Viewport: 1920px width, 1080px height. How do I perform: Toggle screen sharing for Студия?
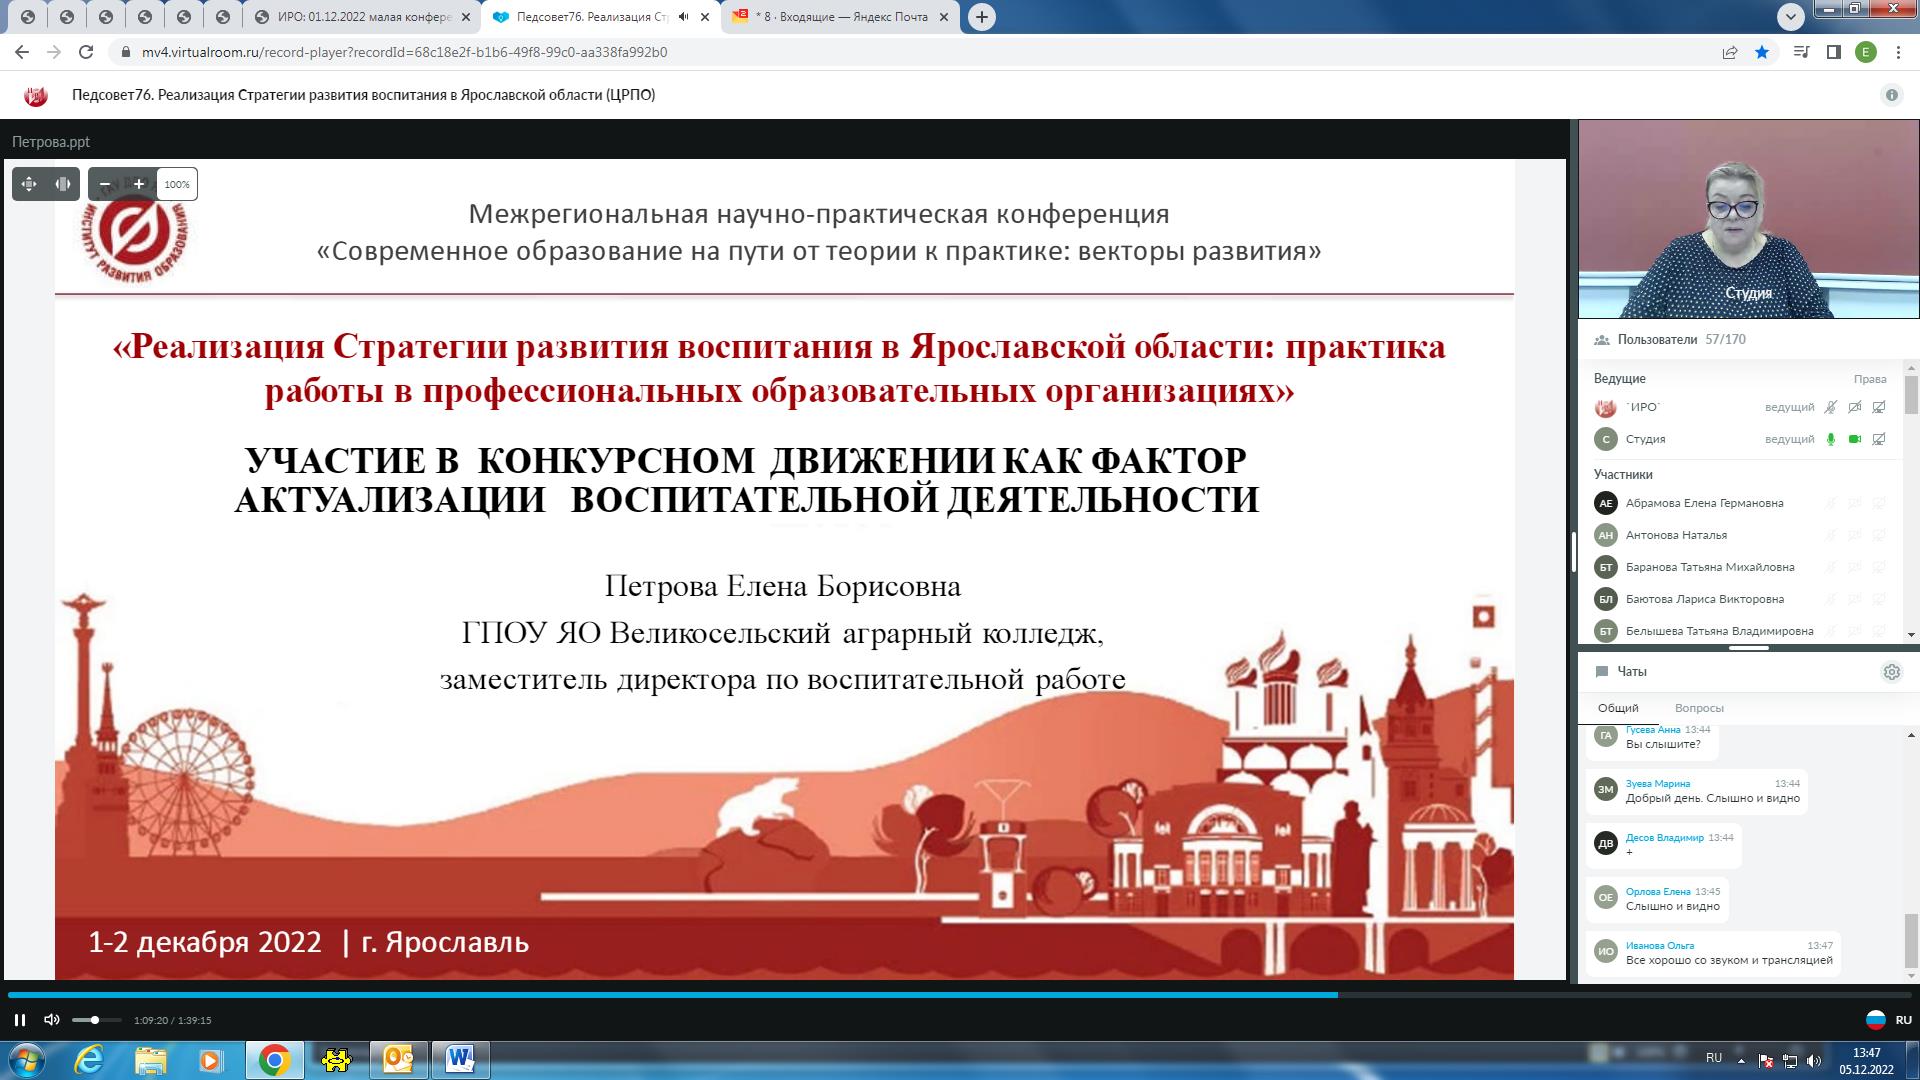coord(1879,439)
